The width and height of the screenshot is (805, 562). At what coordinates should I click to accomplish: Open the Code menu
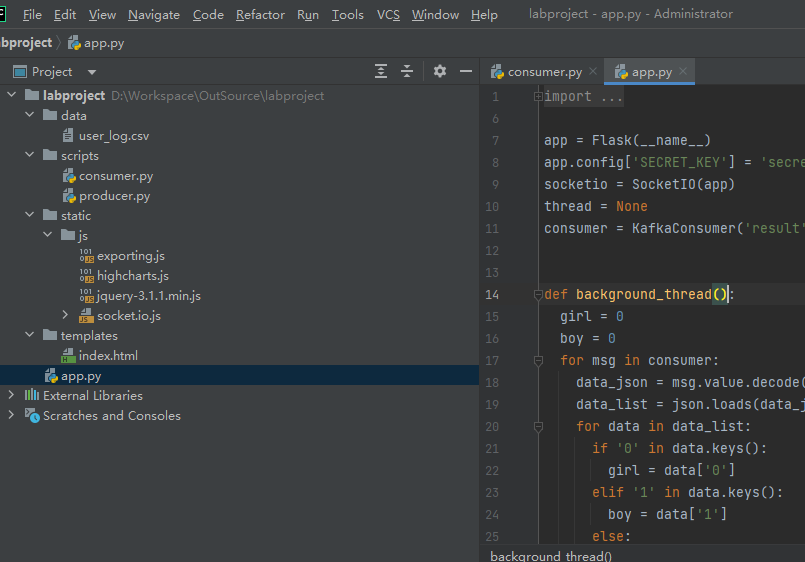click(x=208, y=15)
